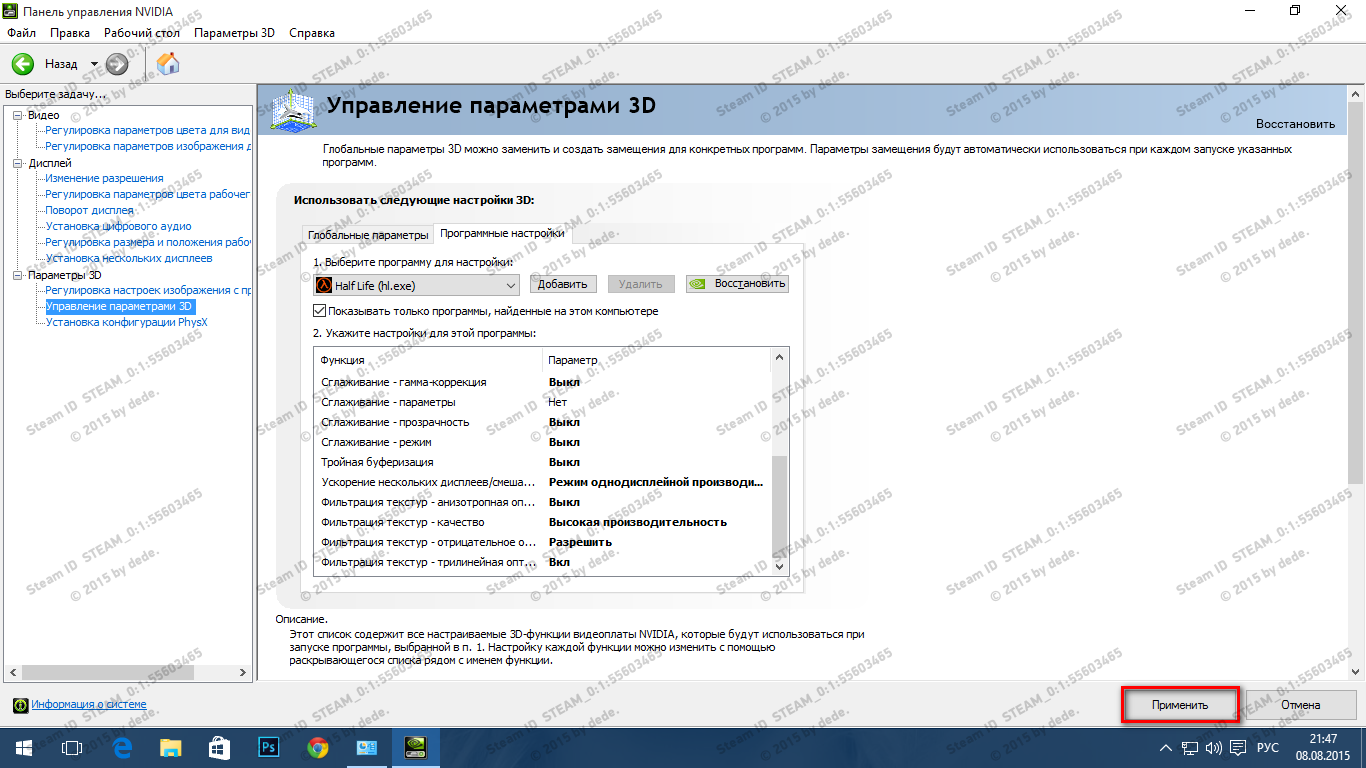Select Поворот дисплея in task tree
Viewport: 1366px width, 768px height.
click(89, 210)
